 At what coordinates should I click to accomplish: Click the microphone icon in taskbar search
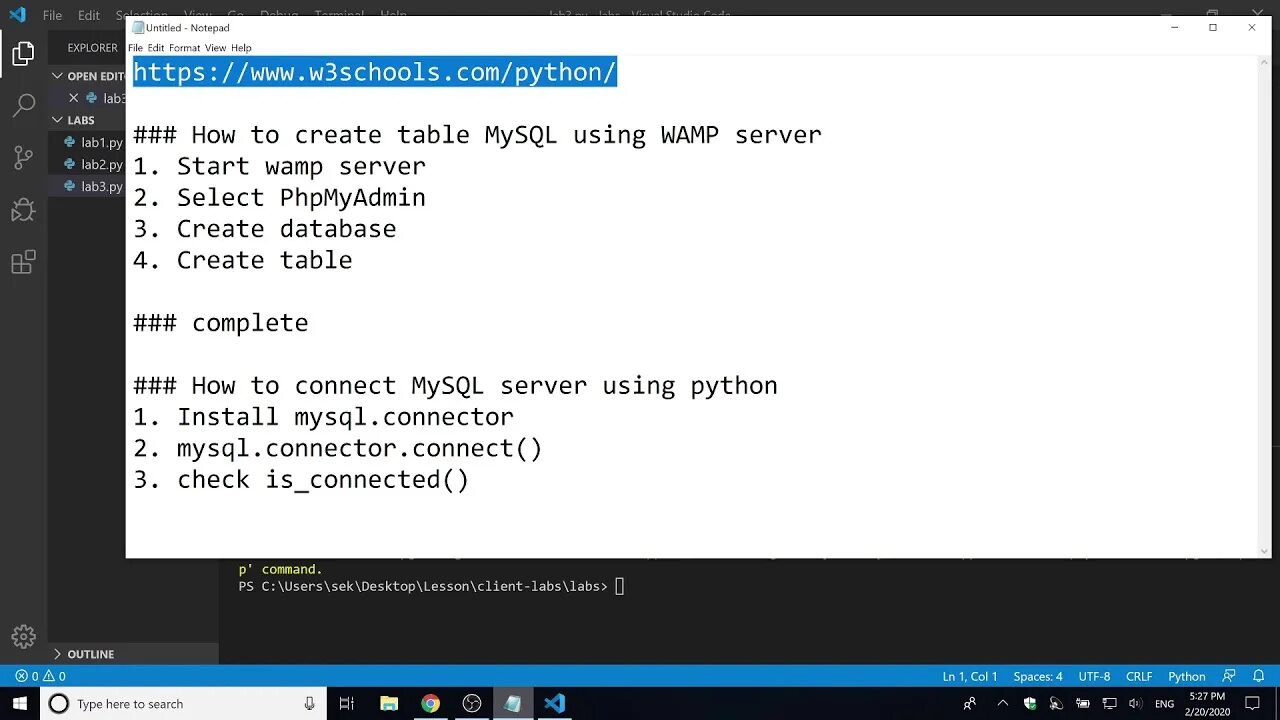pyautogui.click(x=310, y=704)
